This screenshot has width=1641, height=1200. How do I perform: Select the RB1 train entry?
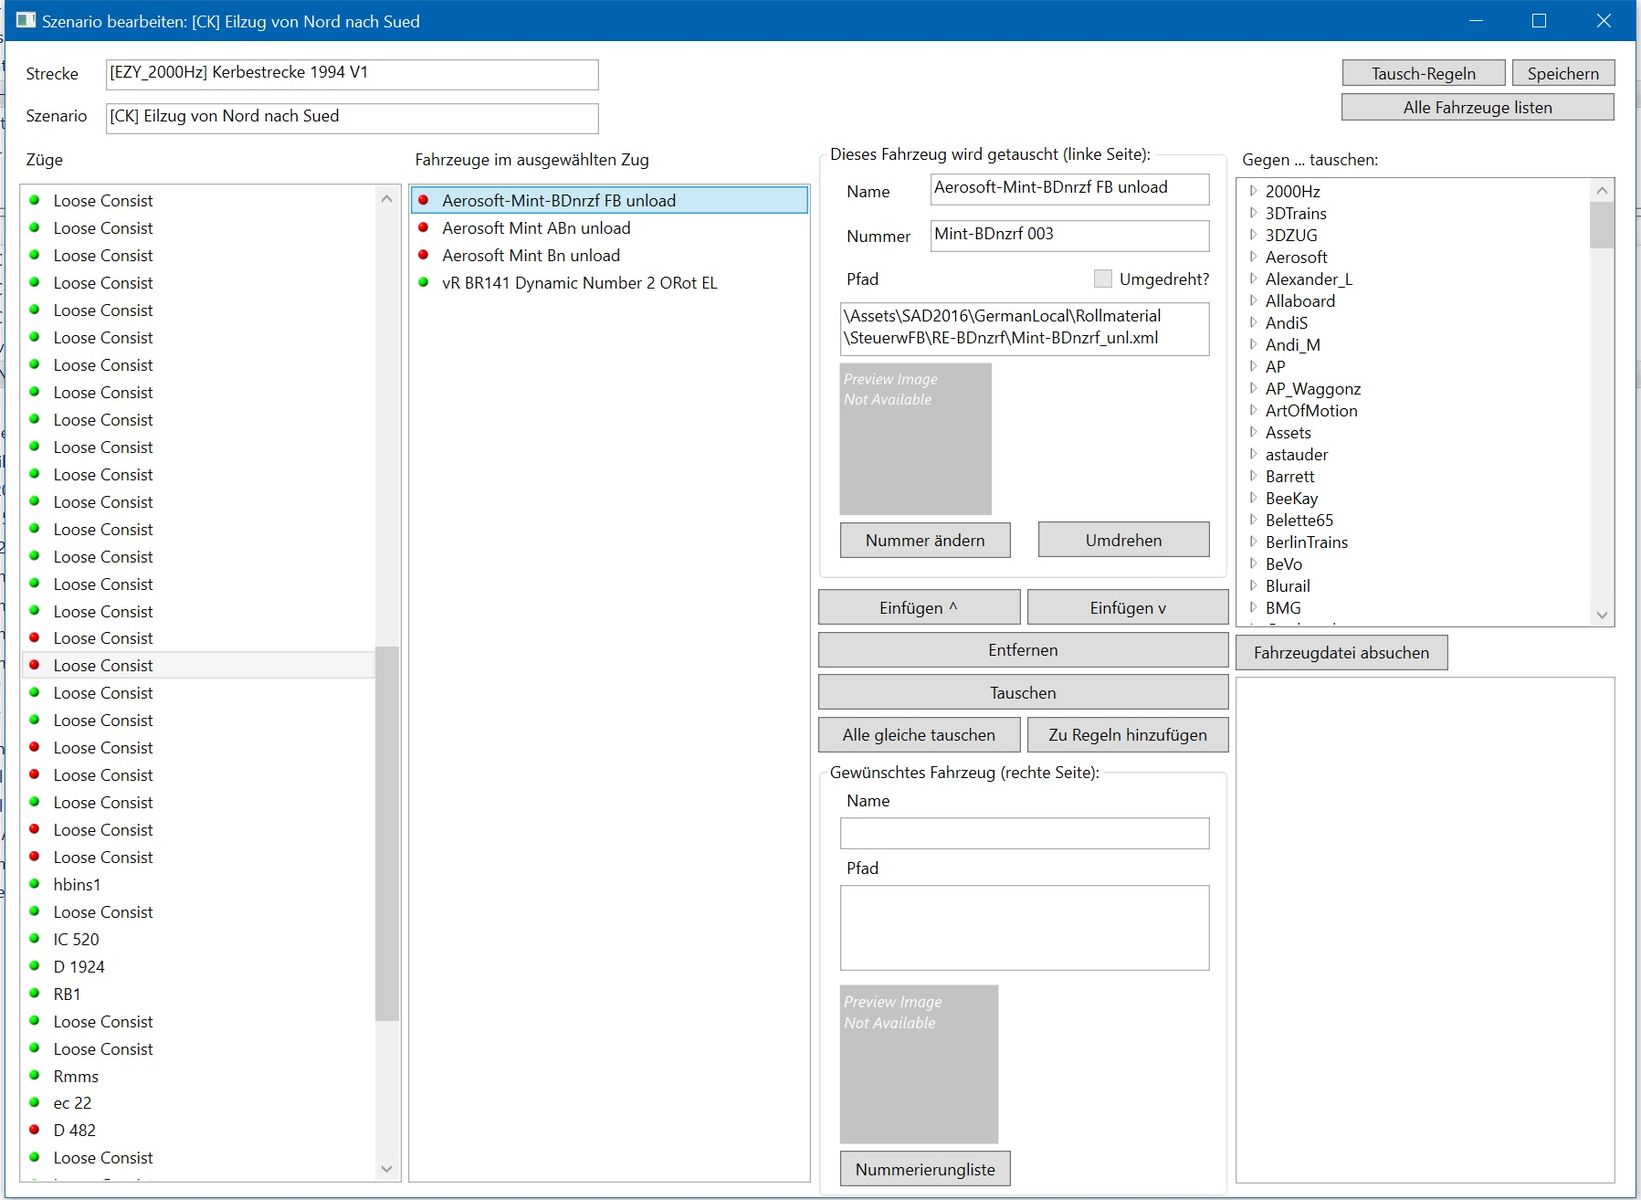pyautogui.click(x=67, y=994)
